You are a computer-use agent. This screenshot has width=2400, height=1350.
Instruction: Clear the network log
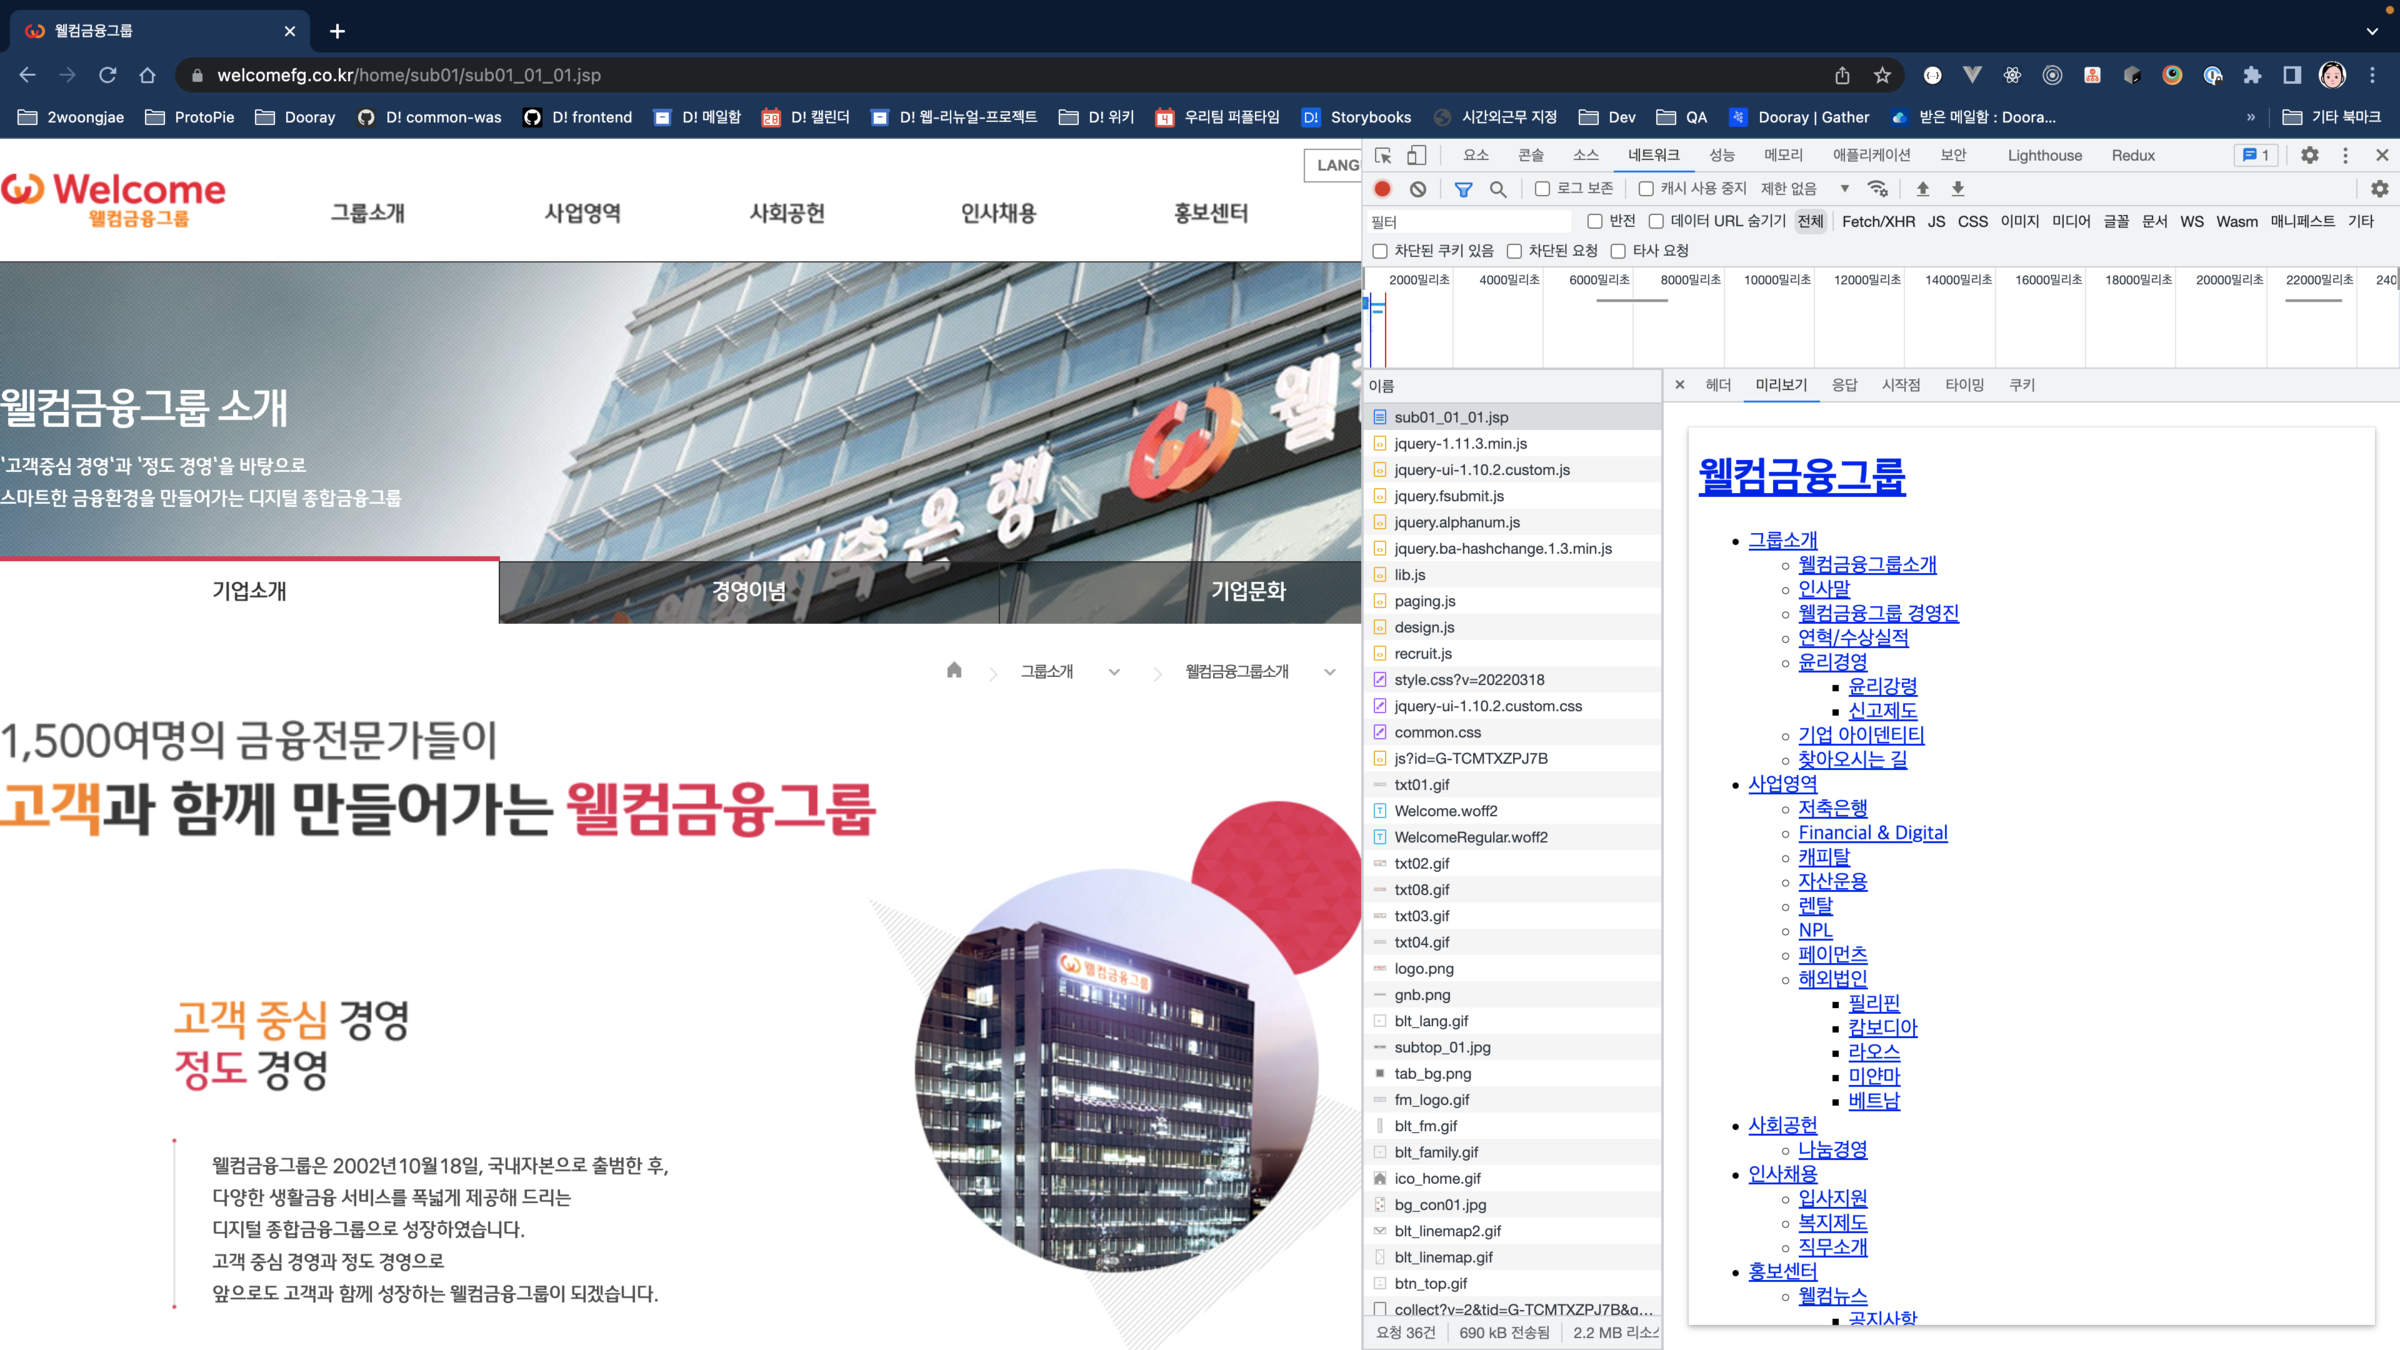1418,189
